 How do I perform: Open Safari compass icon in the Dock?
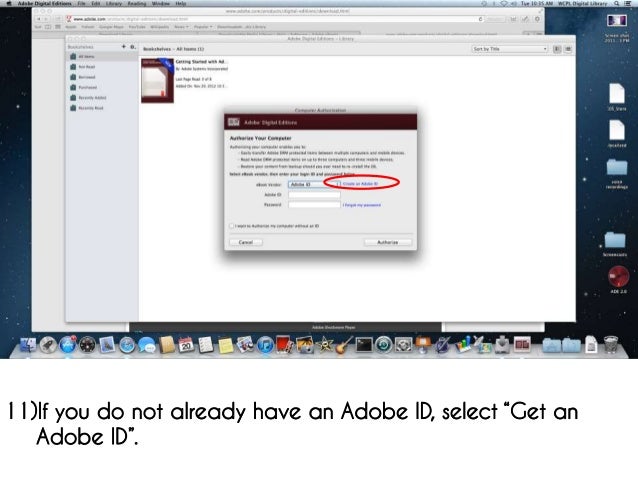(x=127, y=346)
